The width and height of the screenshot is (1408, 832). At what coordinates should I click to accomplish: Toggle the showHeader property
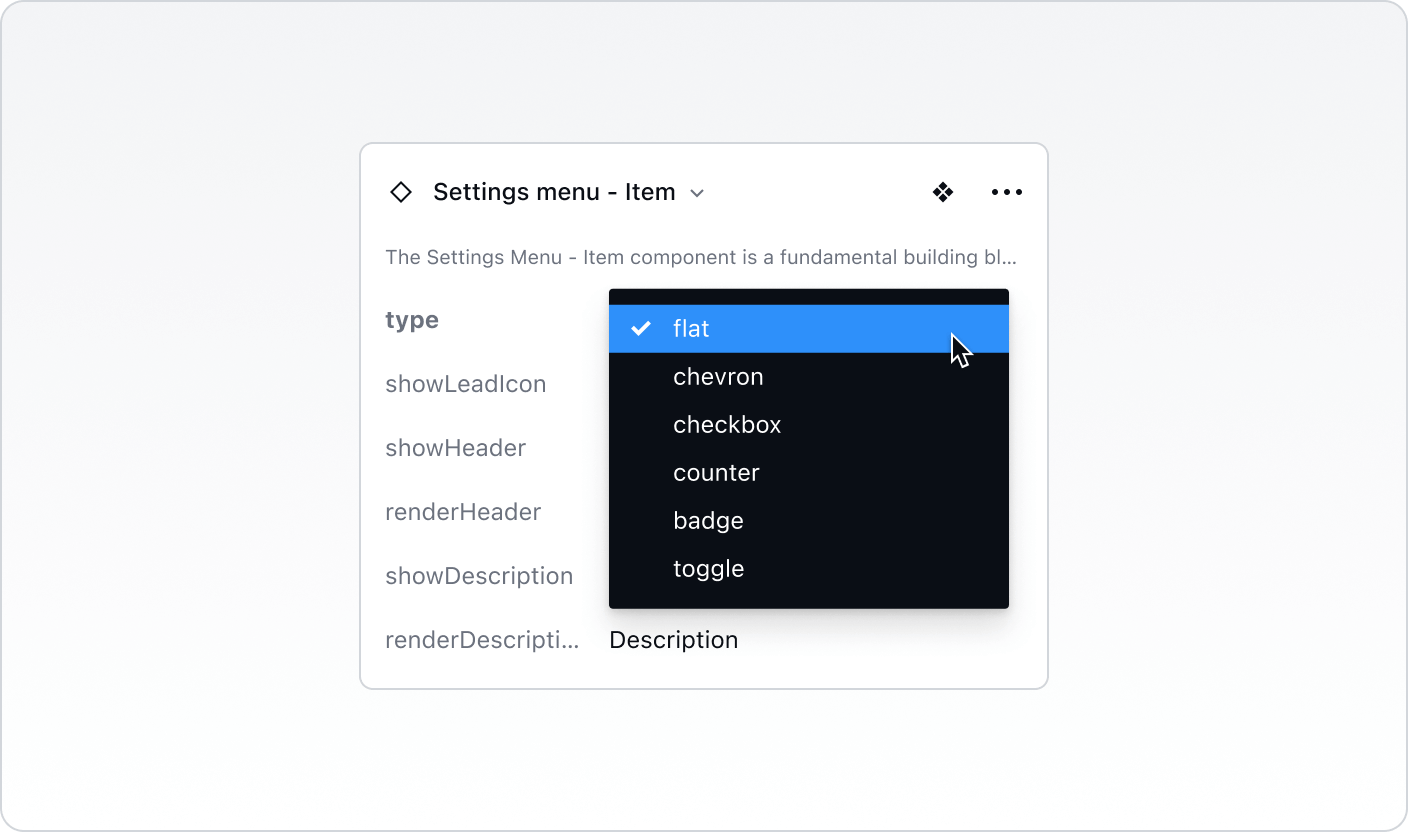coord(455,447)
